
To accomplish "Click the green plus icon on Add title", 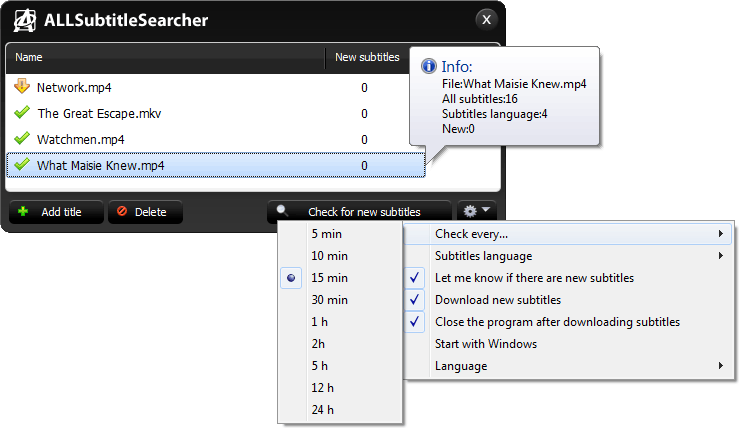I will click(x=23, y=211).
